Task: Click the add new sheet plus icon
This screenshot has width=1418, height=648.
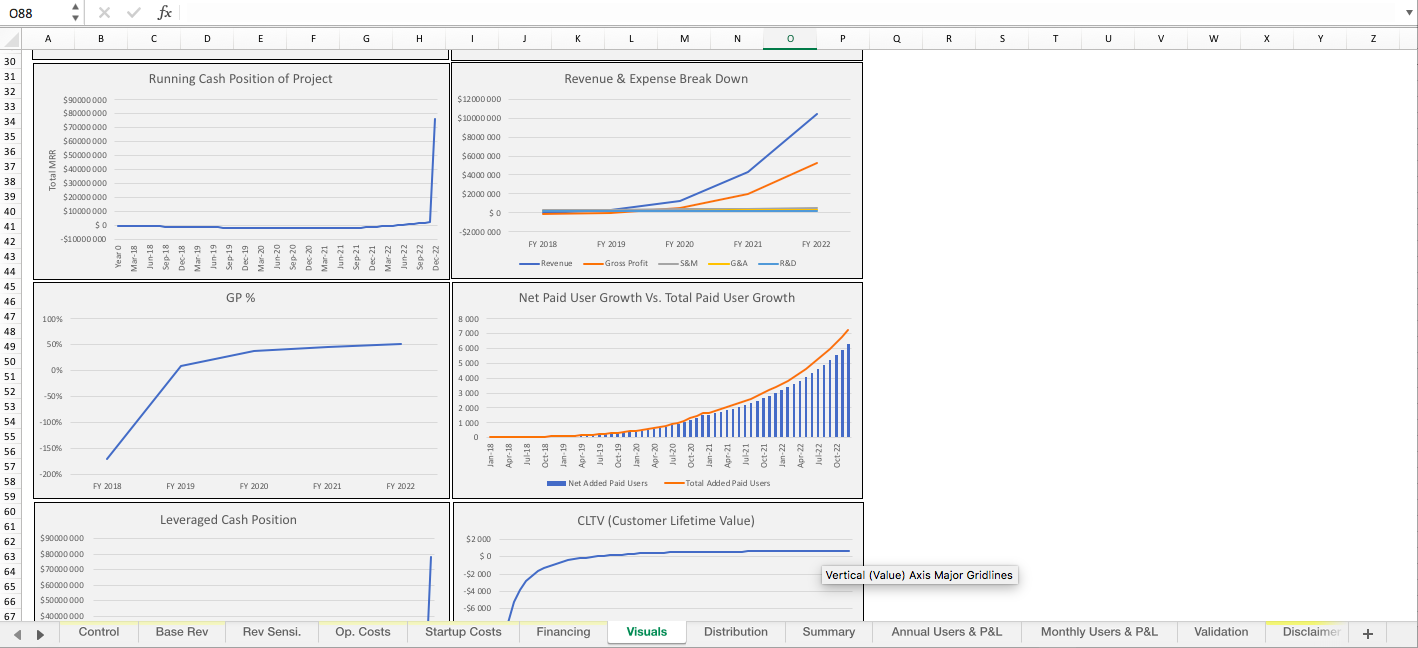Action: [x=1367, y=632]
